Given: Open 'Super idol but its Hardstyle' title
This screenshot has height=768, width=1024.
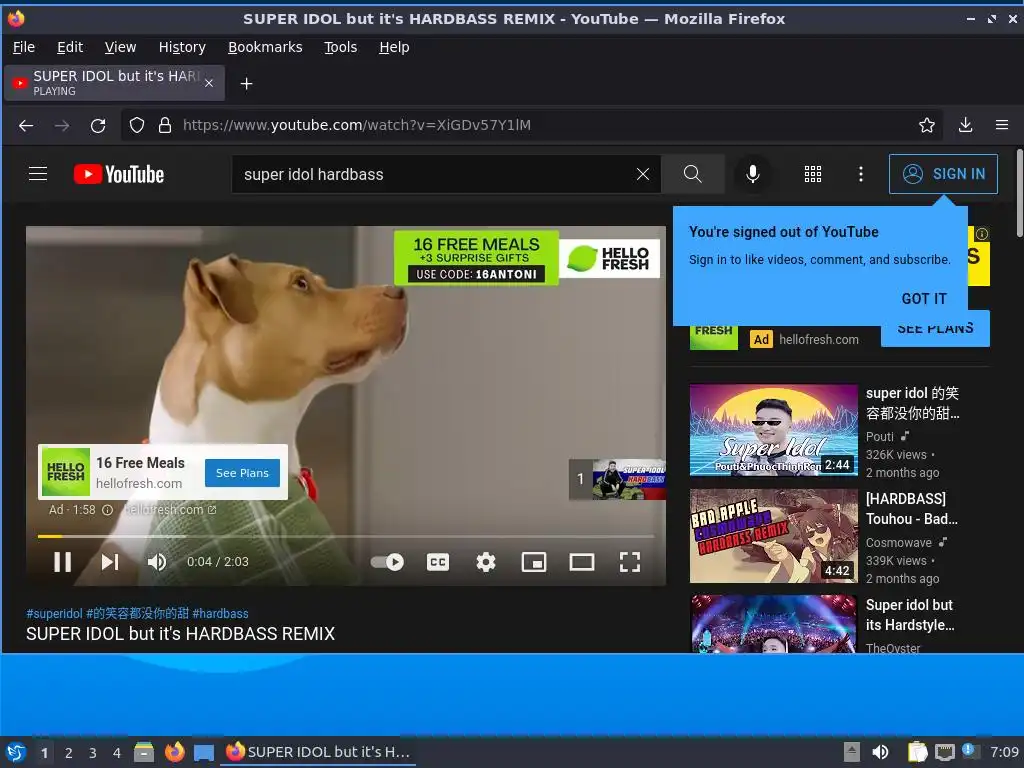Looking at the screenshot, I should pos(910,615).
